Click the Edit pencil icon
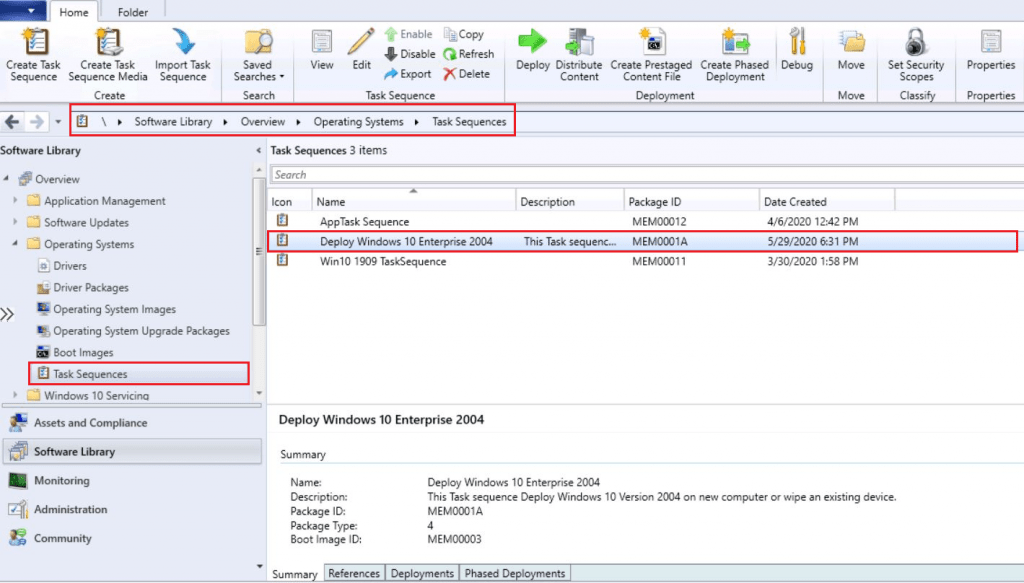Screen dimensions: 1024x583 (x=360, y=42)
